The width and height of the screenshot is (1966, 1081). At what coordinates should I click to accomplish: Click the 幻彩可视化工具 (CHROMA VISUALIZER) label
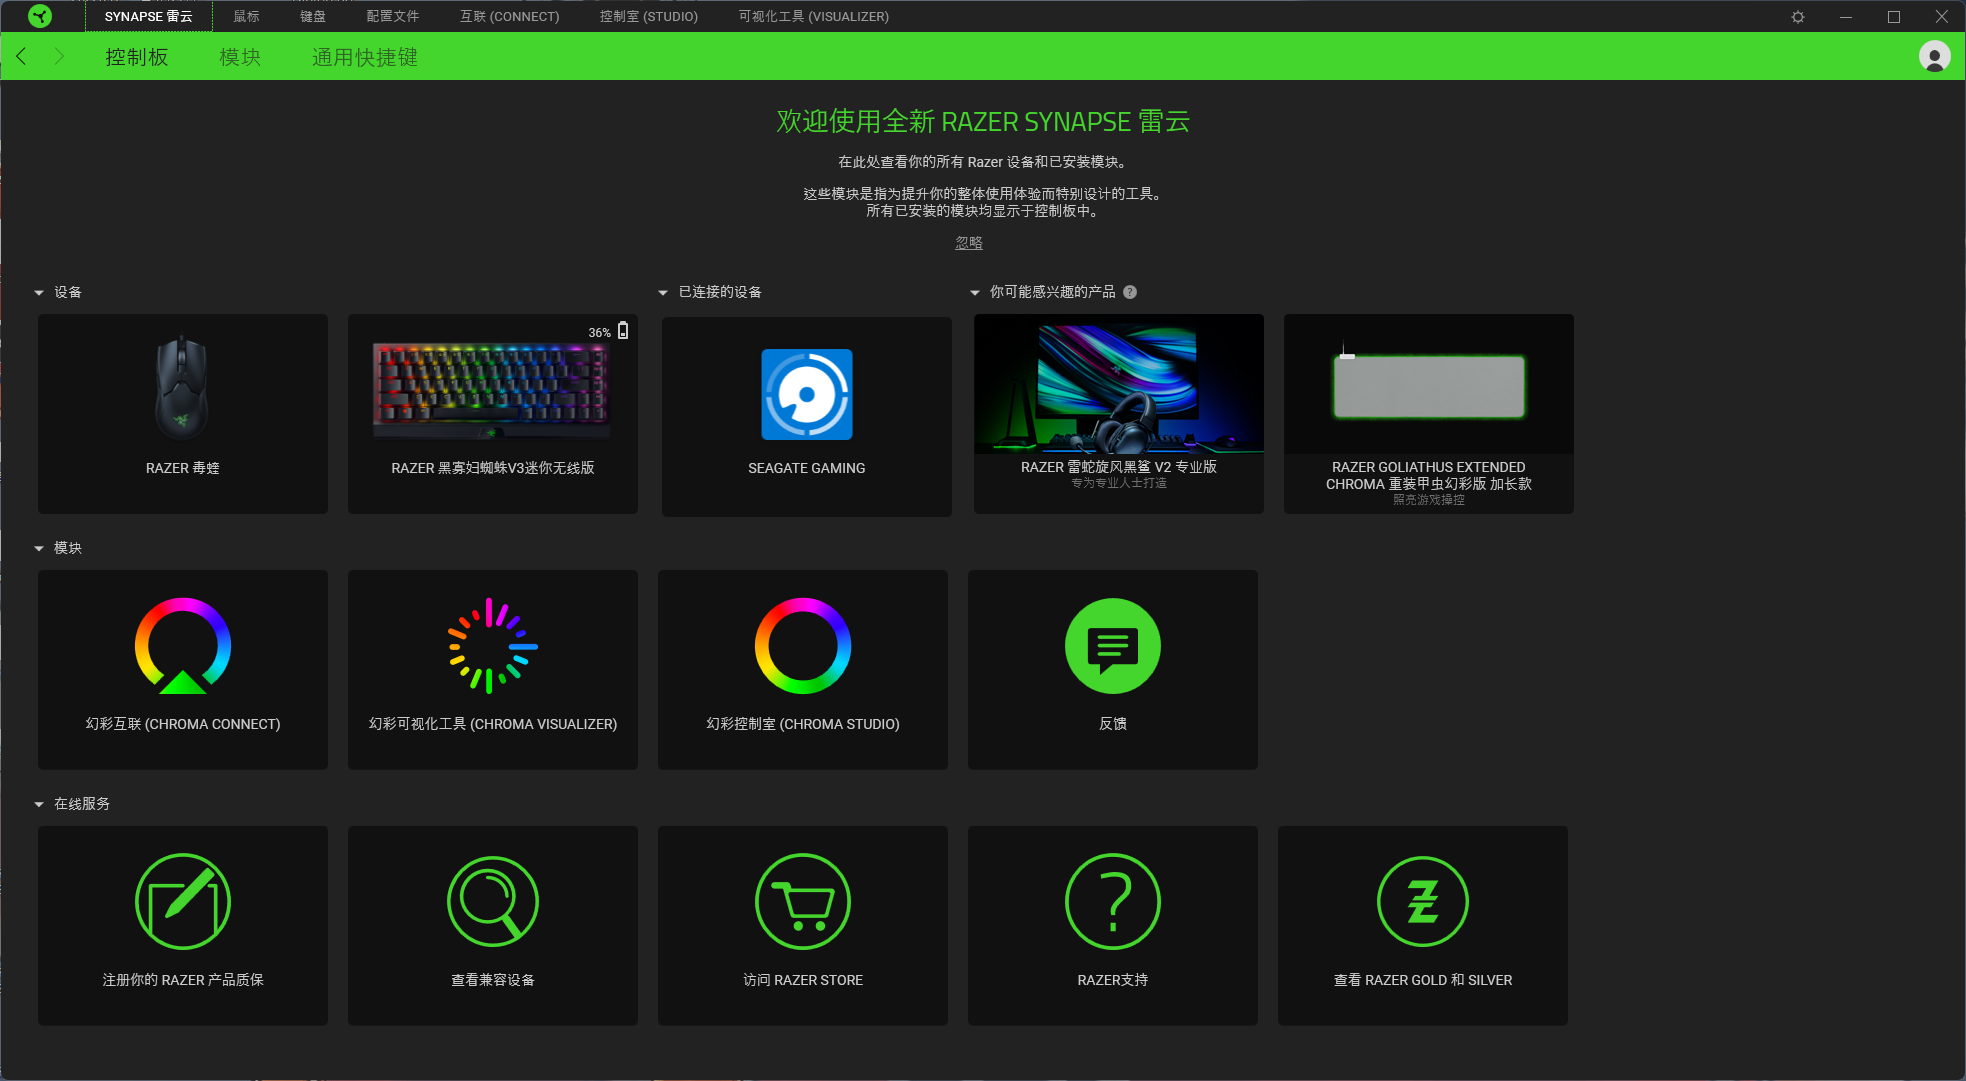[x=493, y=724]
